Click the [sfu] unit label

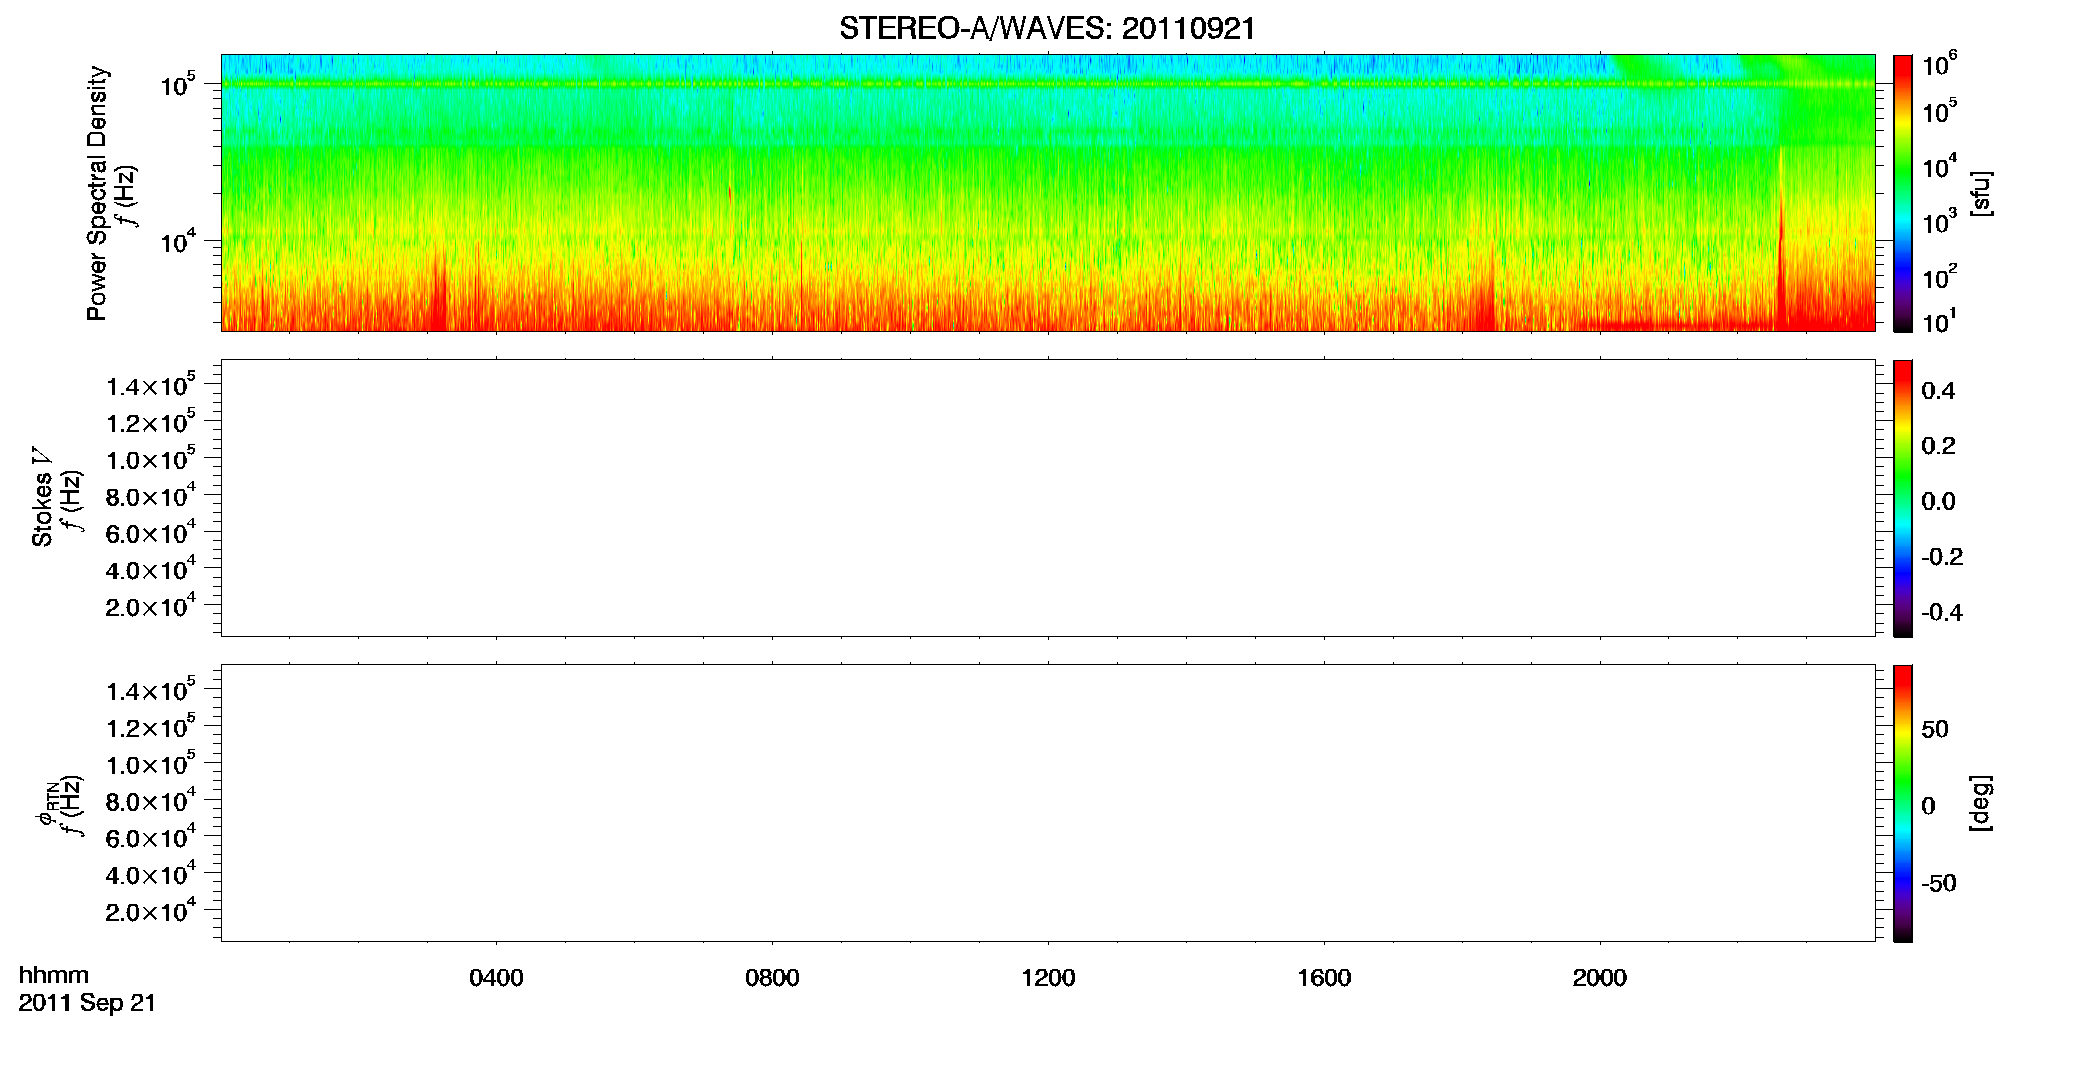1980,193
